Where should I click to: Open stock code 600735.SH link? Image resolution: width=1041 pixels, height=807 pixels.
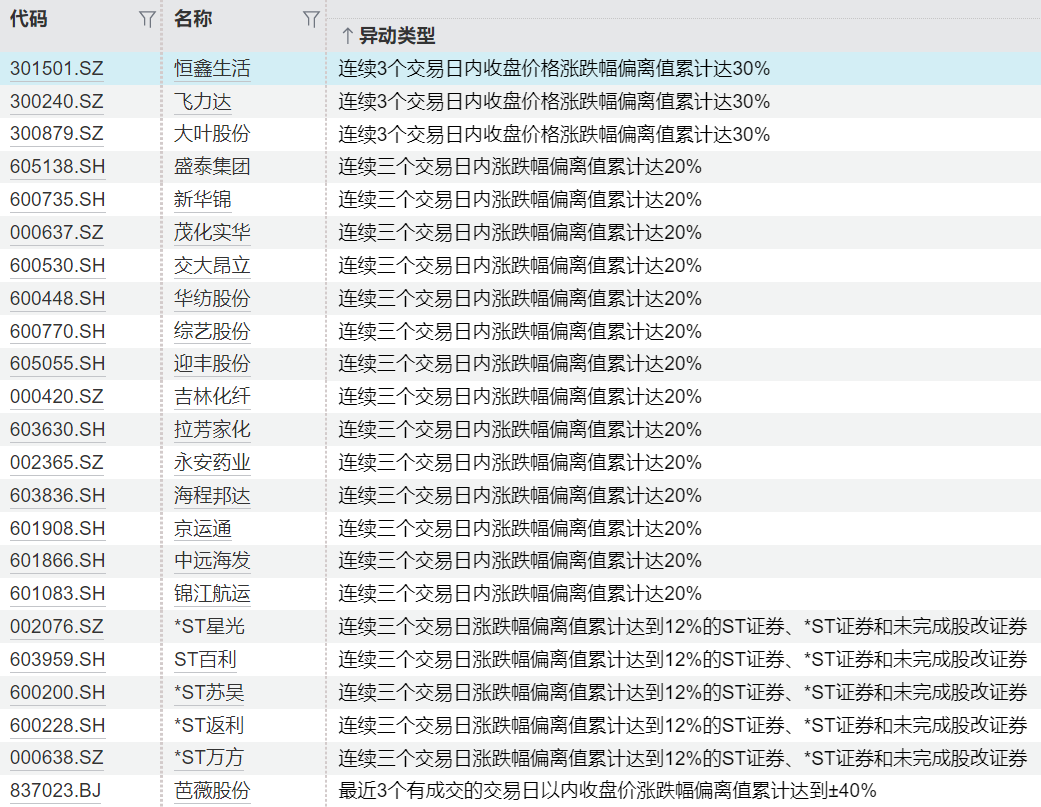(x=58, y=200)
